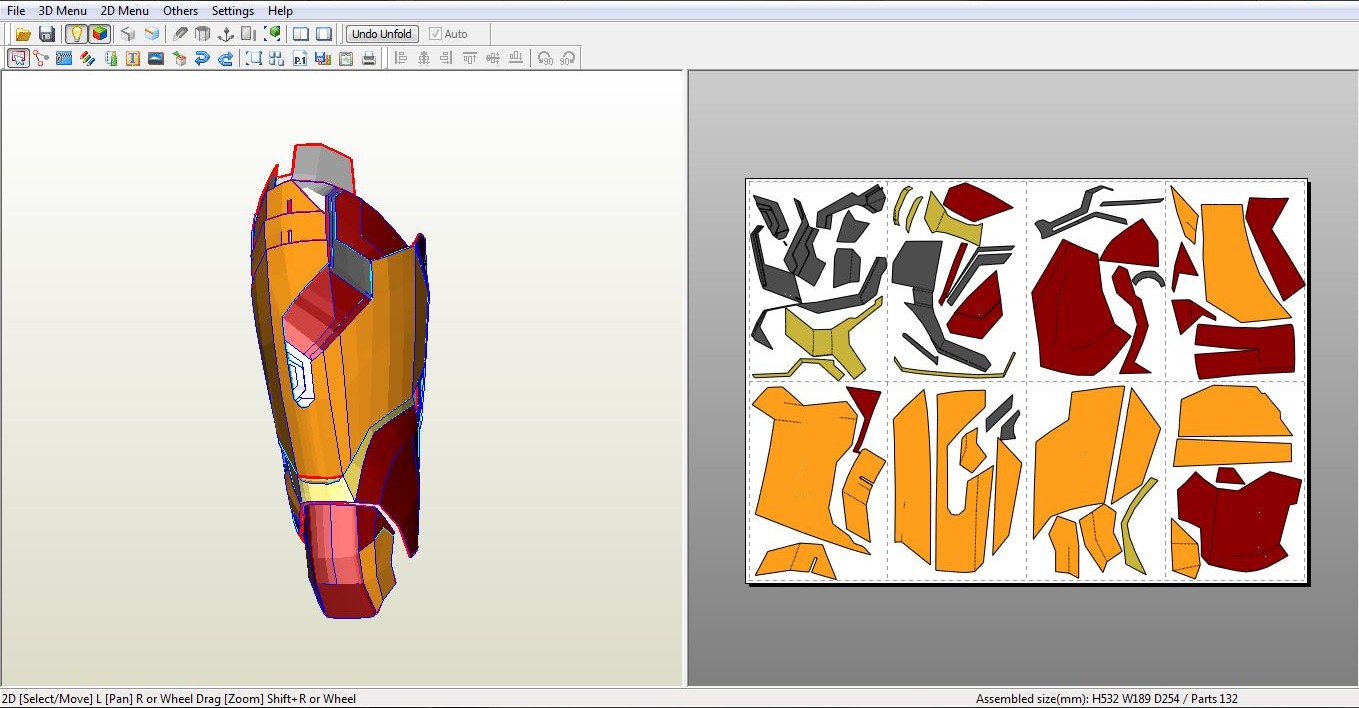The image size is (1359, 708).
Task: Open the Settings menu
Action: click(233, 10)
